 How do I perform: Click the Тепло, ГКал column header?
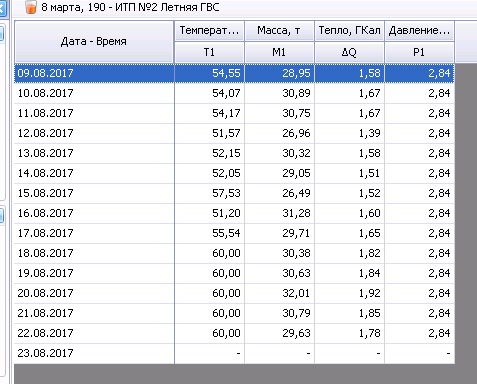pos(349,31)
